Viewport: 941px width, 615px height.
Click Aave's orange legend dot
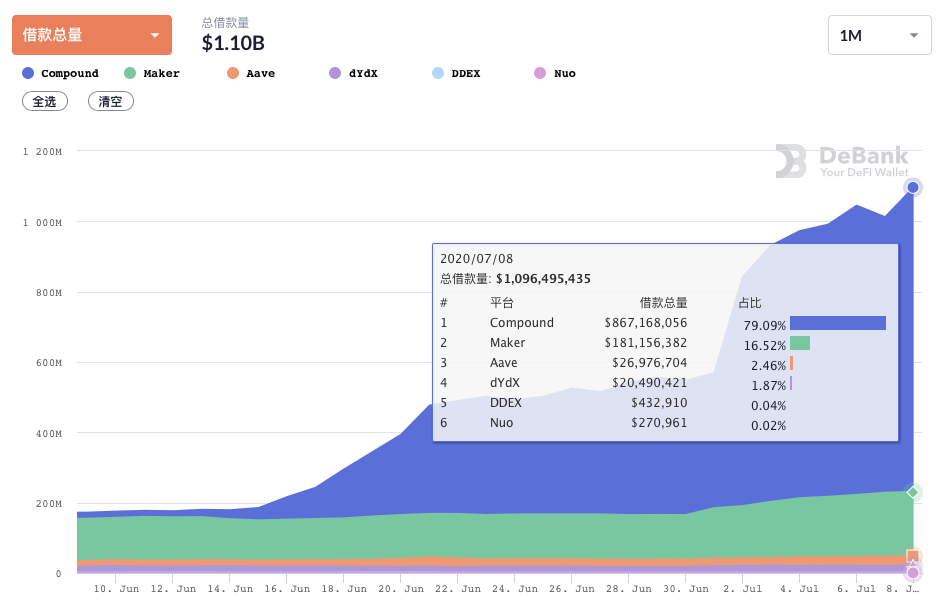232,73
